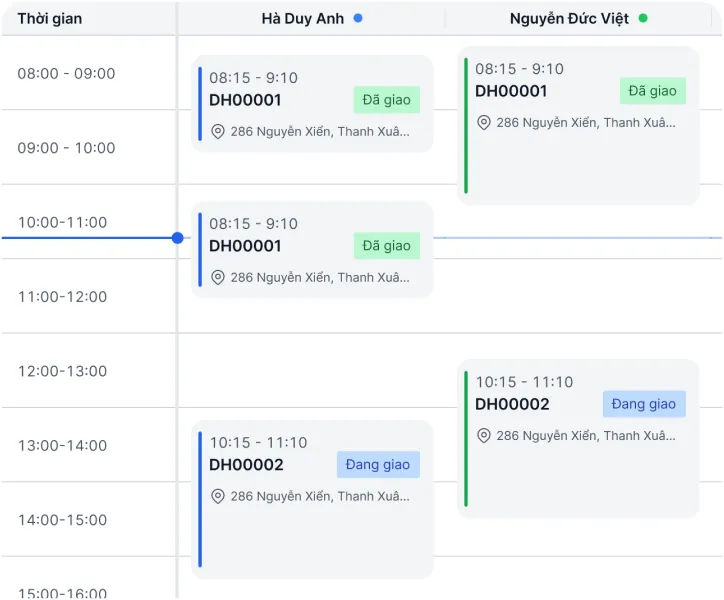Open order DH00002 in Hà Duy Anh's column

pos(246,465)
